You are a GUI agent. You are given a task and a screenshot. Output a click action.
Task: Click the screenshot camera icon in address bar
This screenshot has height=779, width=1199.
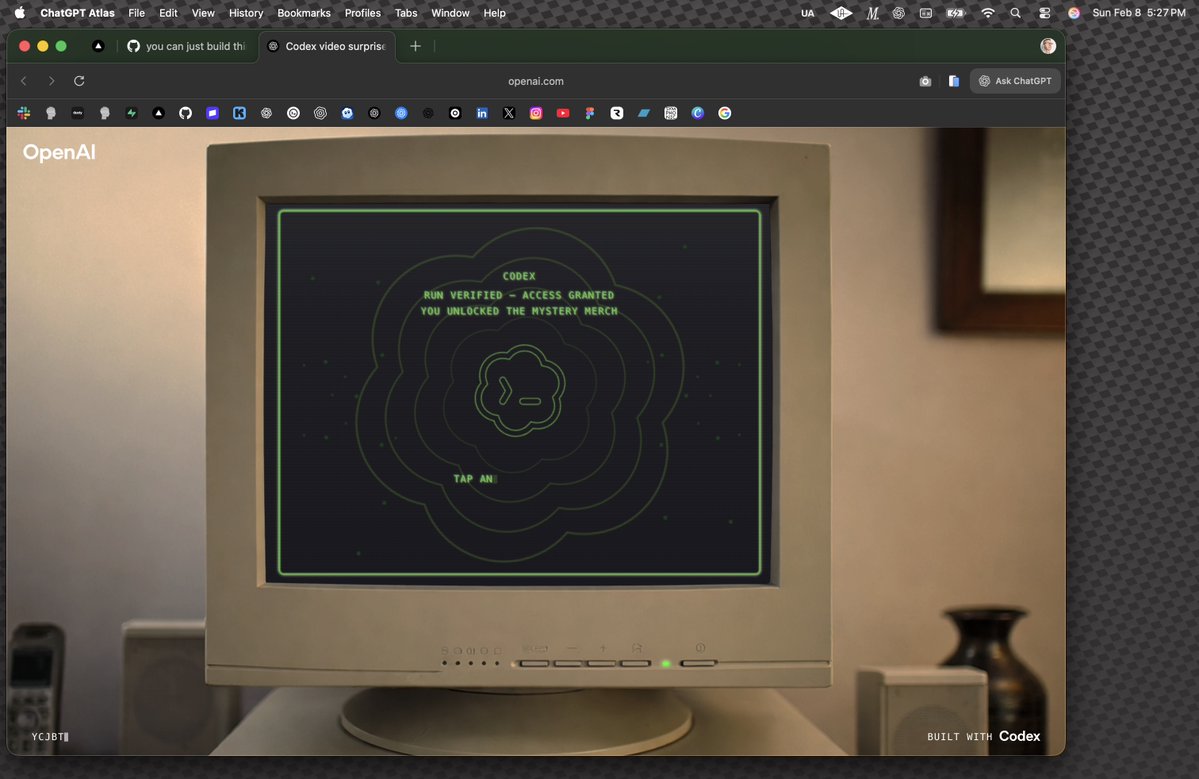925,81
